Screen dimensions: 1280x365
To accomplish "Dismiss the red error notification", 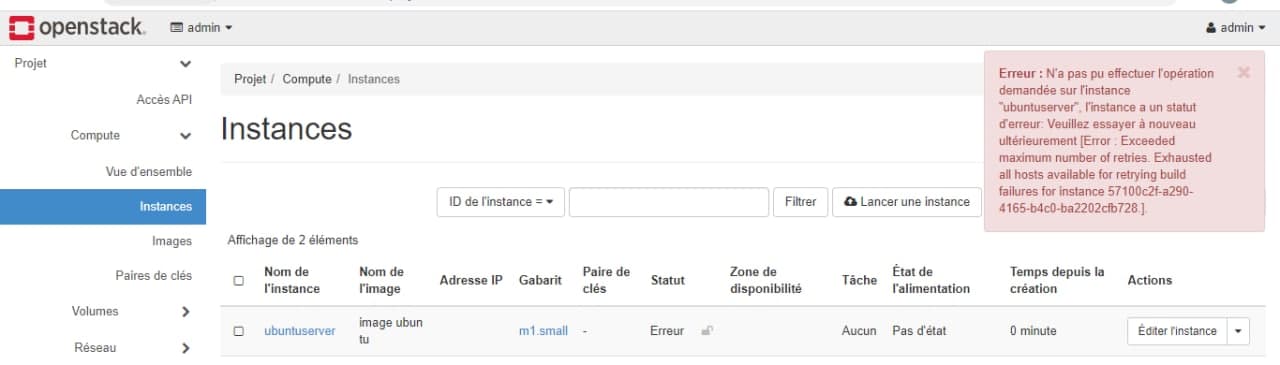I will 1243,72.
